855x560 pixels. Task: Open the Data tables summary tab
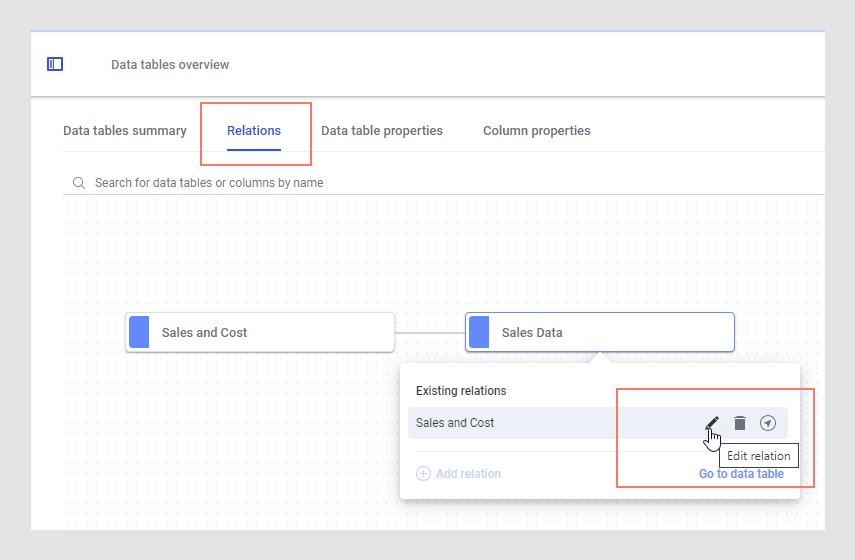(x=125, y=131)
